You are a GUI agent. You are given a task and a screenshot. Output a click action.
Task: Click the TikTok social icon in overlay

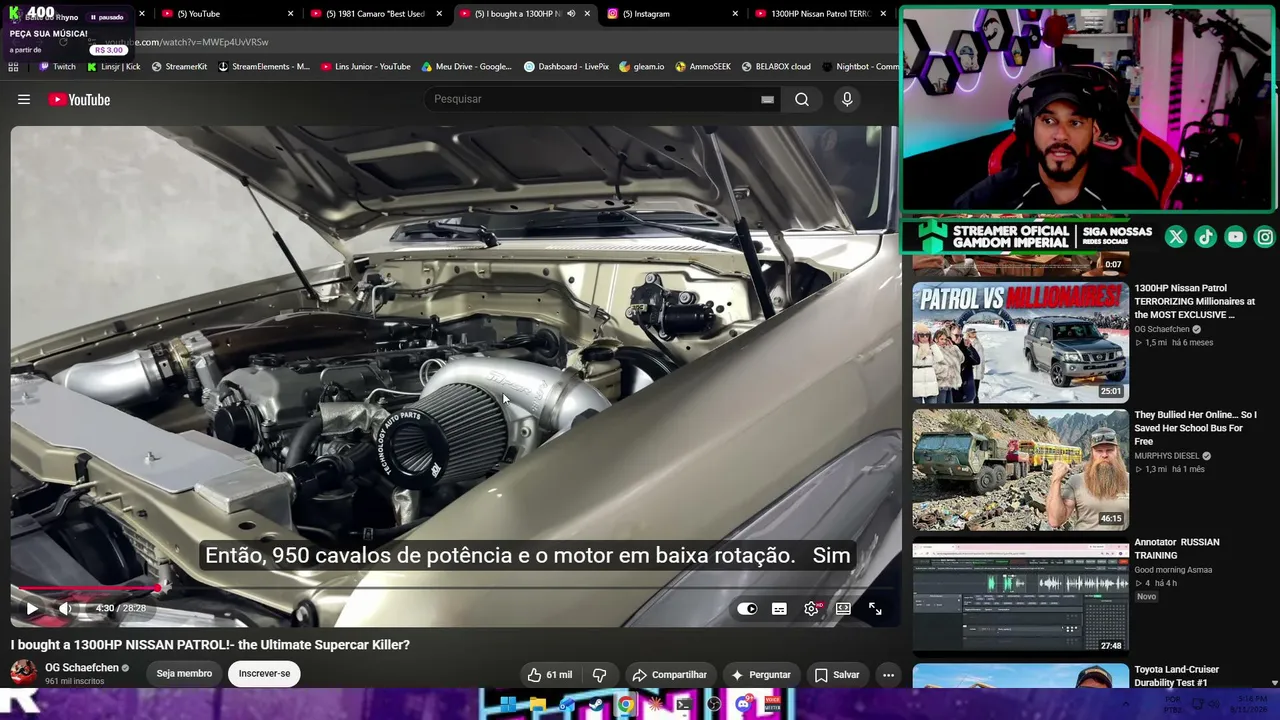[1206, 237]
